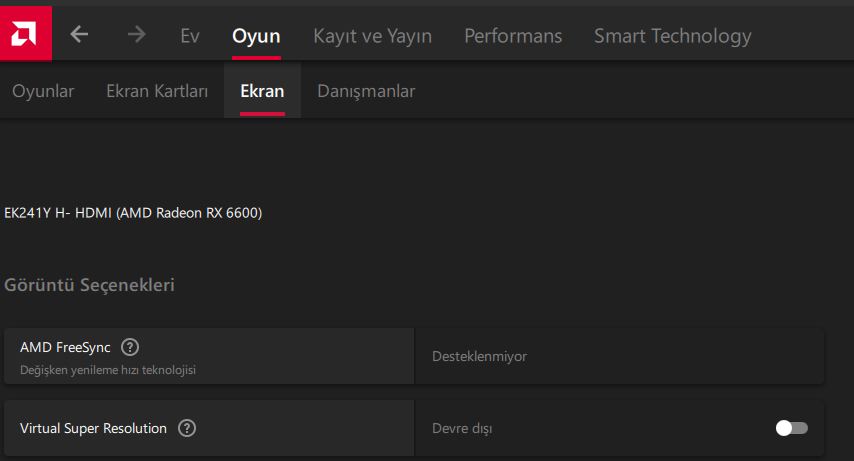The image size is (854, 461).
Task: Go to Smart Technology tab
Action: [x=673, y=36]
